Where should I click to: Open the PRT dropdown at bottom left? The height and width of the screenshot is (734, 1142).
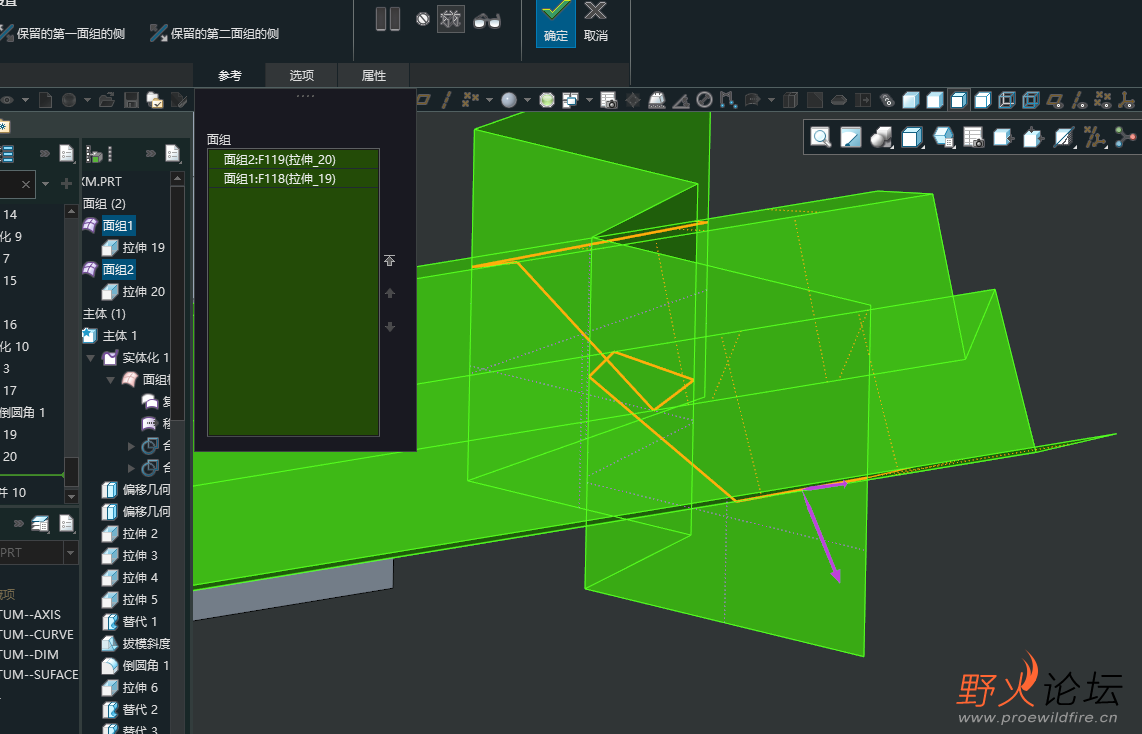click(x=71, y=553)
